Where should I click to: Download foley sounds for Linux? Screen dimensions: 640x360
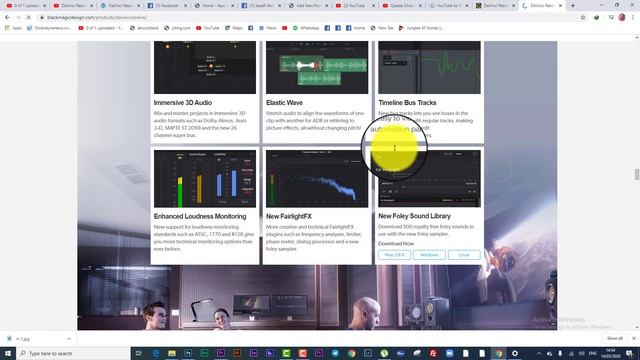point(464,255)
